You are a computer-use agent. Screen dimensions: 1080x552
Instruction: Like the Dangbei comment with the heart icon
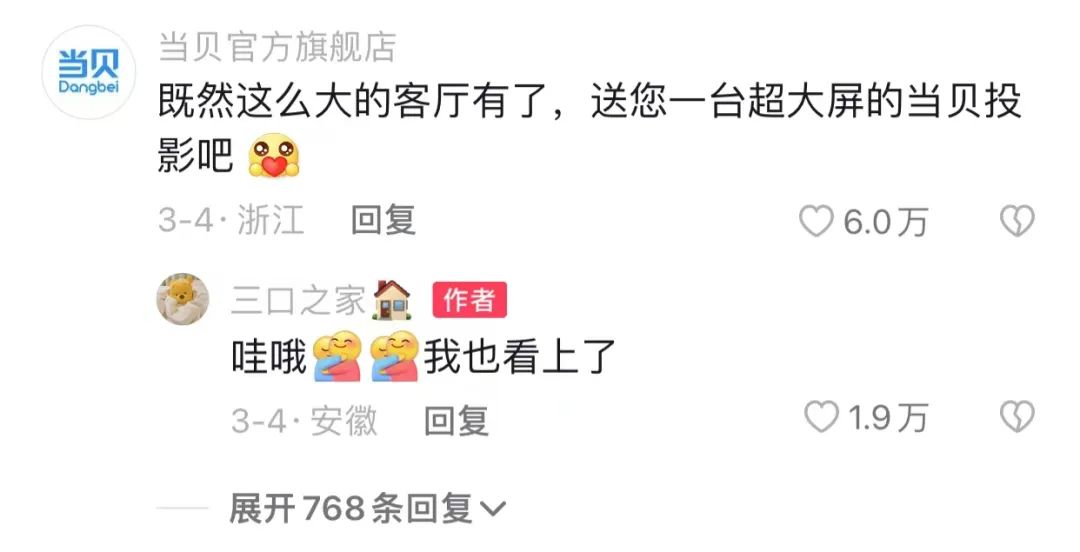point(816,222)
